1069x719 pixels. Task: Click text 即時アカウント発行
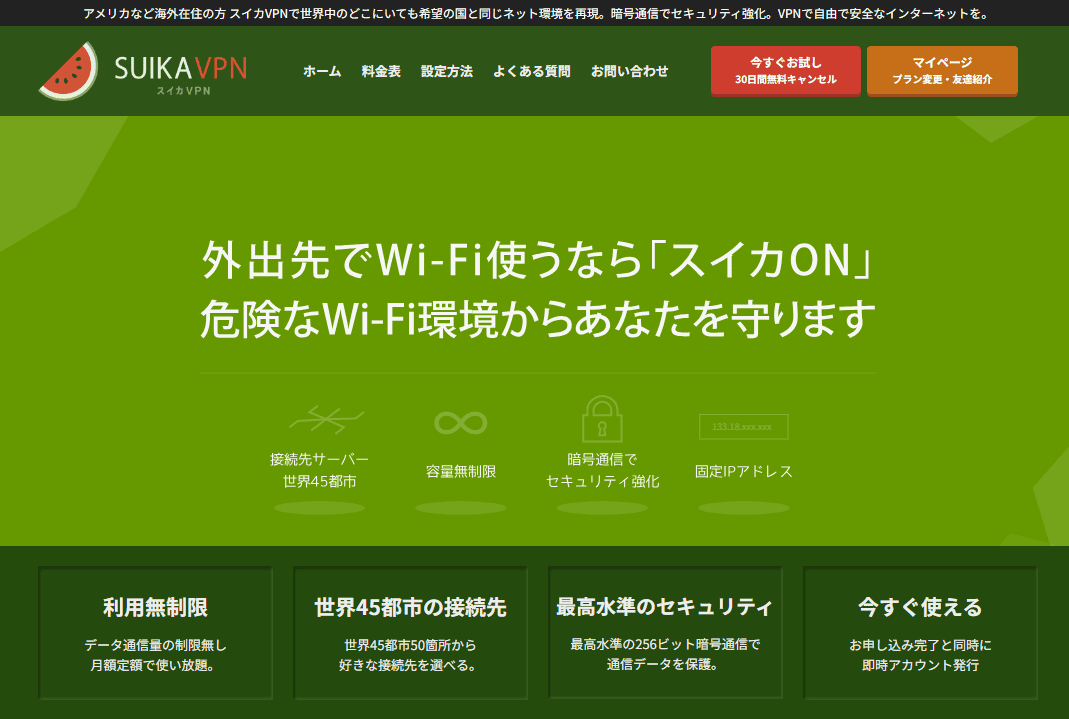[920, 665]
